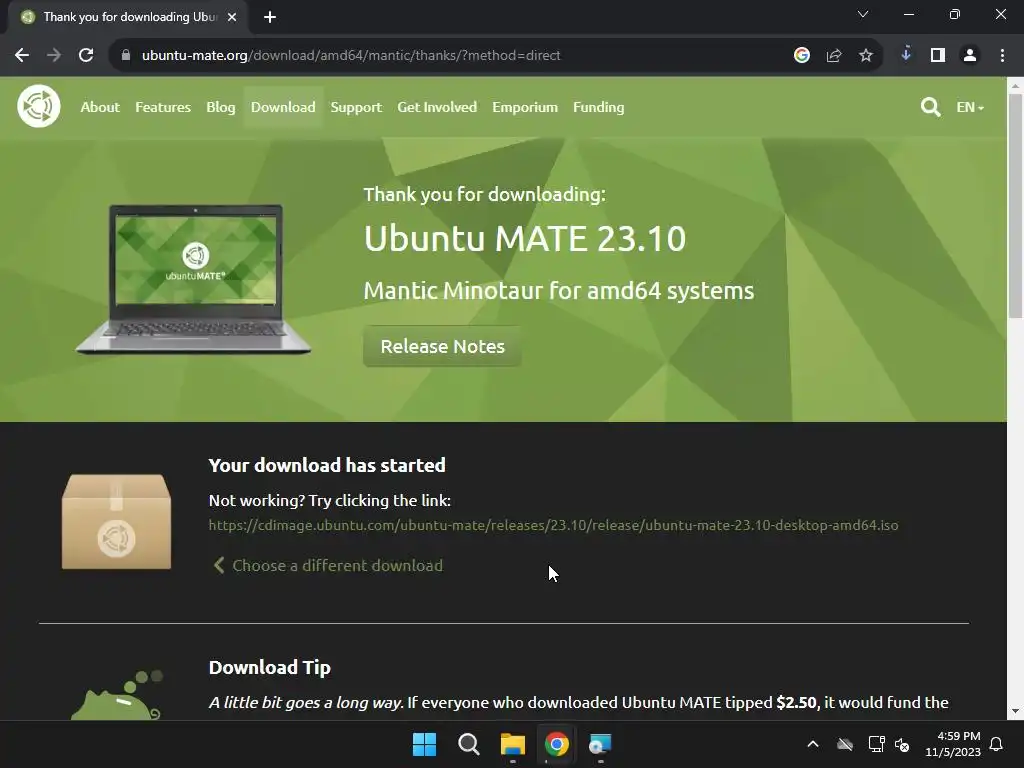Go back with the browser back arrow
The height and width of the screenshot is (768, 1024).
[x=22, y=56]
